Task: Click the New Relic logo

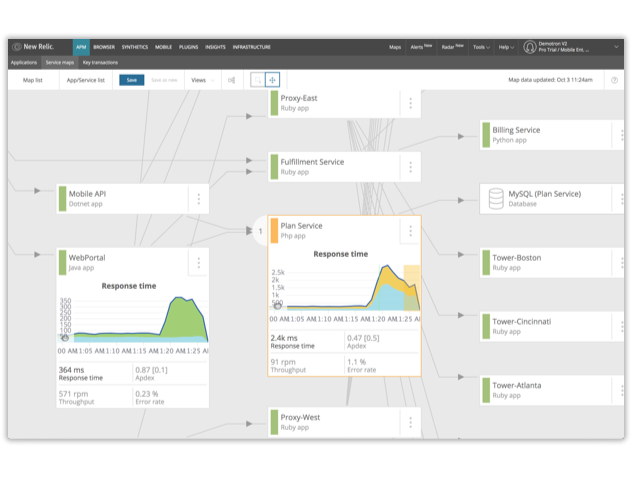Action: point(33,47)
